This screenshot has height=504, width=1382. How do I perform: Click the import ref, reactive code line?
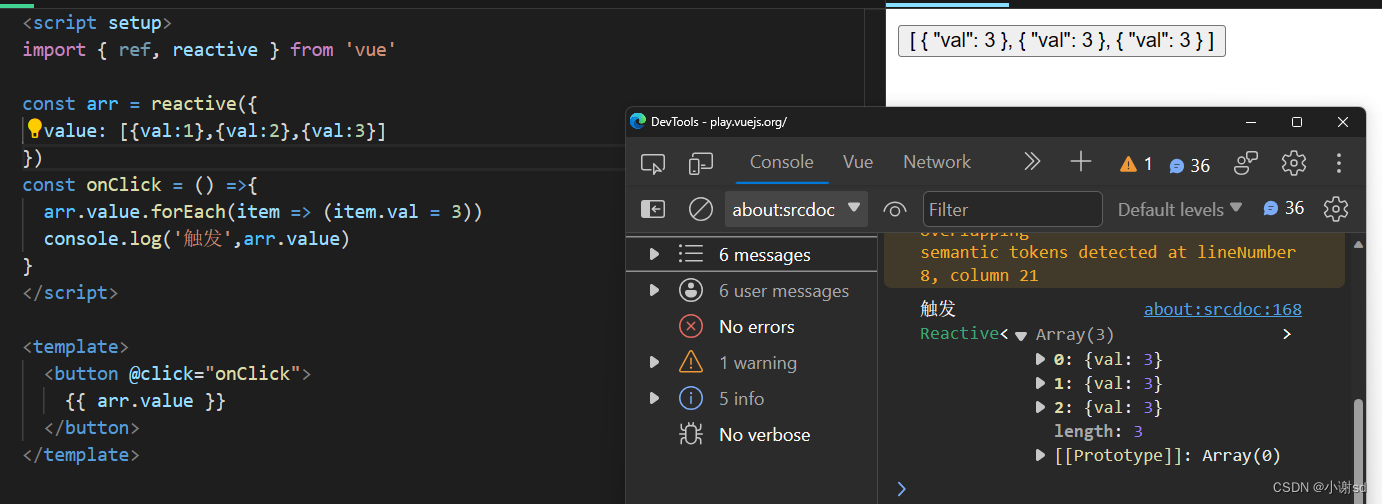coord(210,49)
